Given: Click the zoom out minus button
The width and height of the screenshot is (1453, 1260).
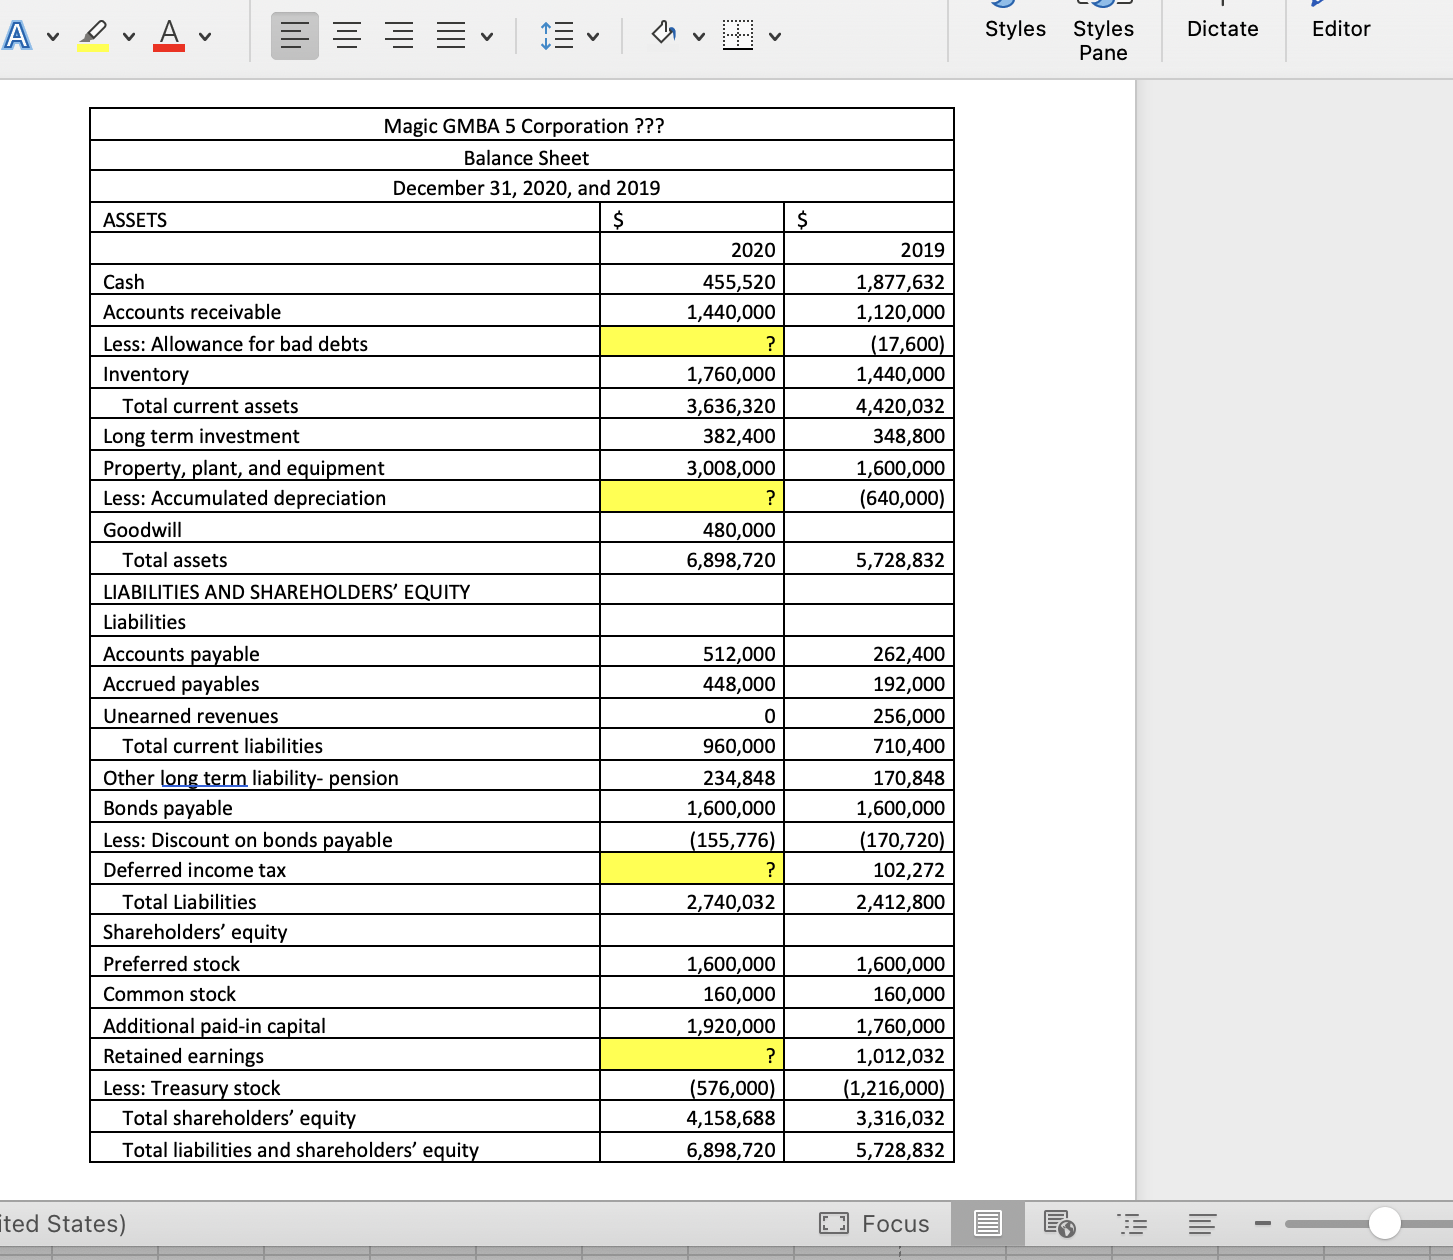Looking at the screenshot, I should point(1263,1223).
